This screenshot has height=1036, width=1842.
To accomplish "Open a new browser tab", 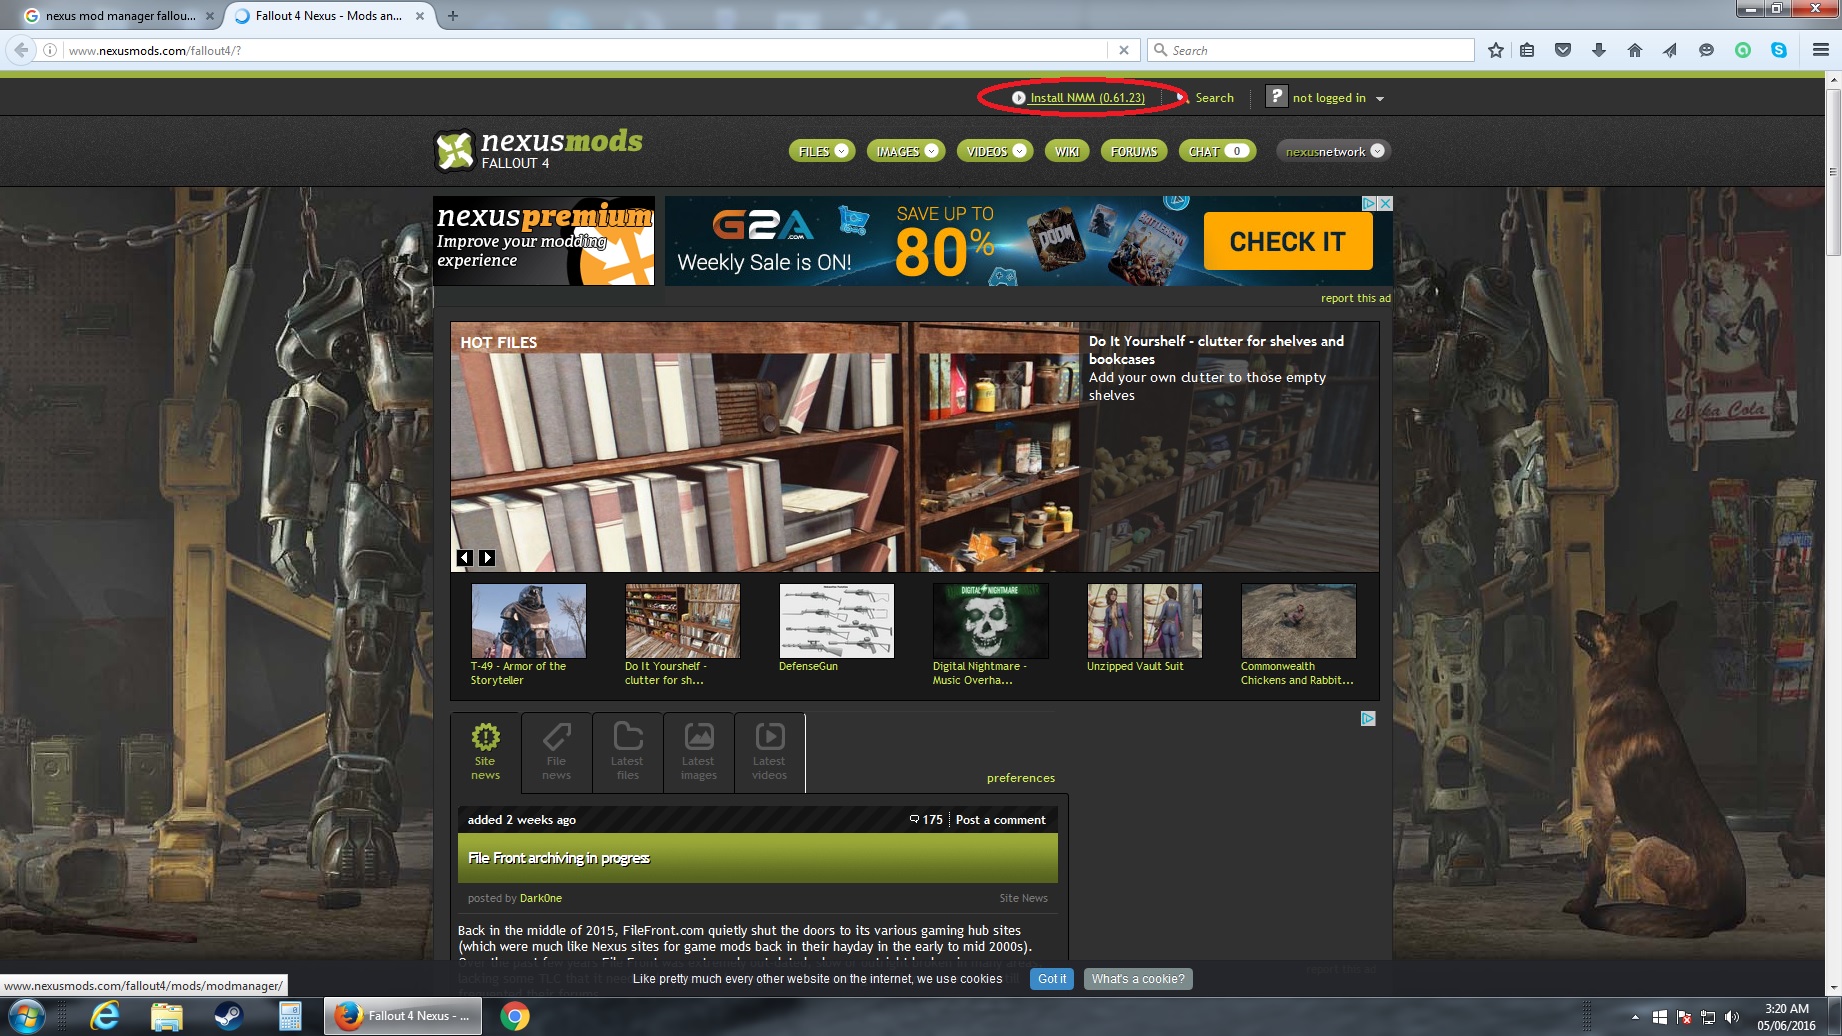I will click(453, 16).
